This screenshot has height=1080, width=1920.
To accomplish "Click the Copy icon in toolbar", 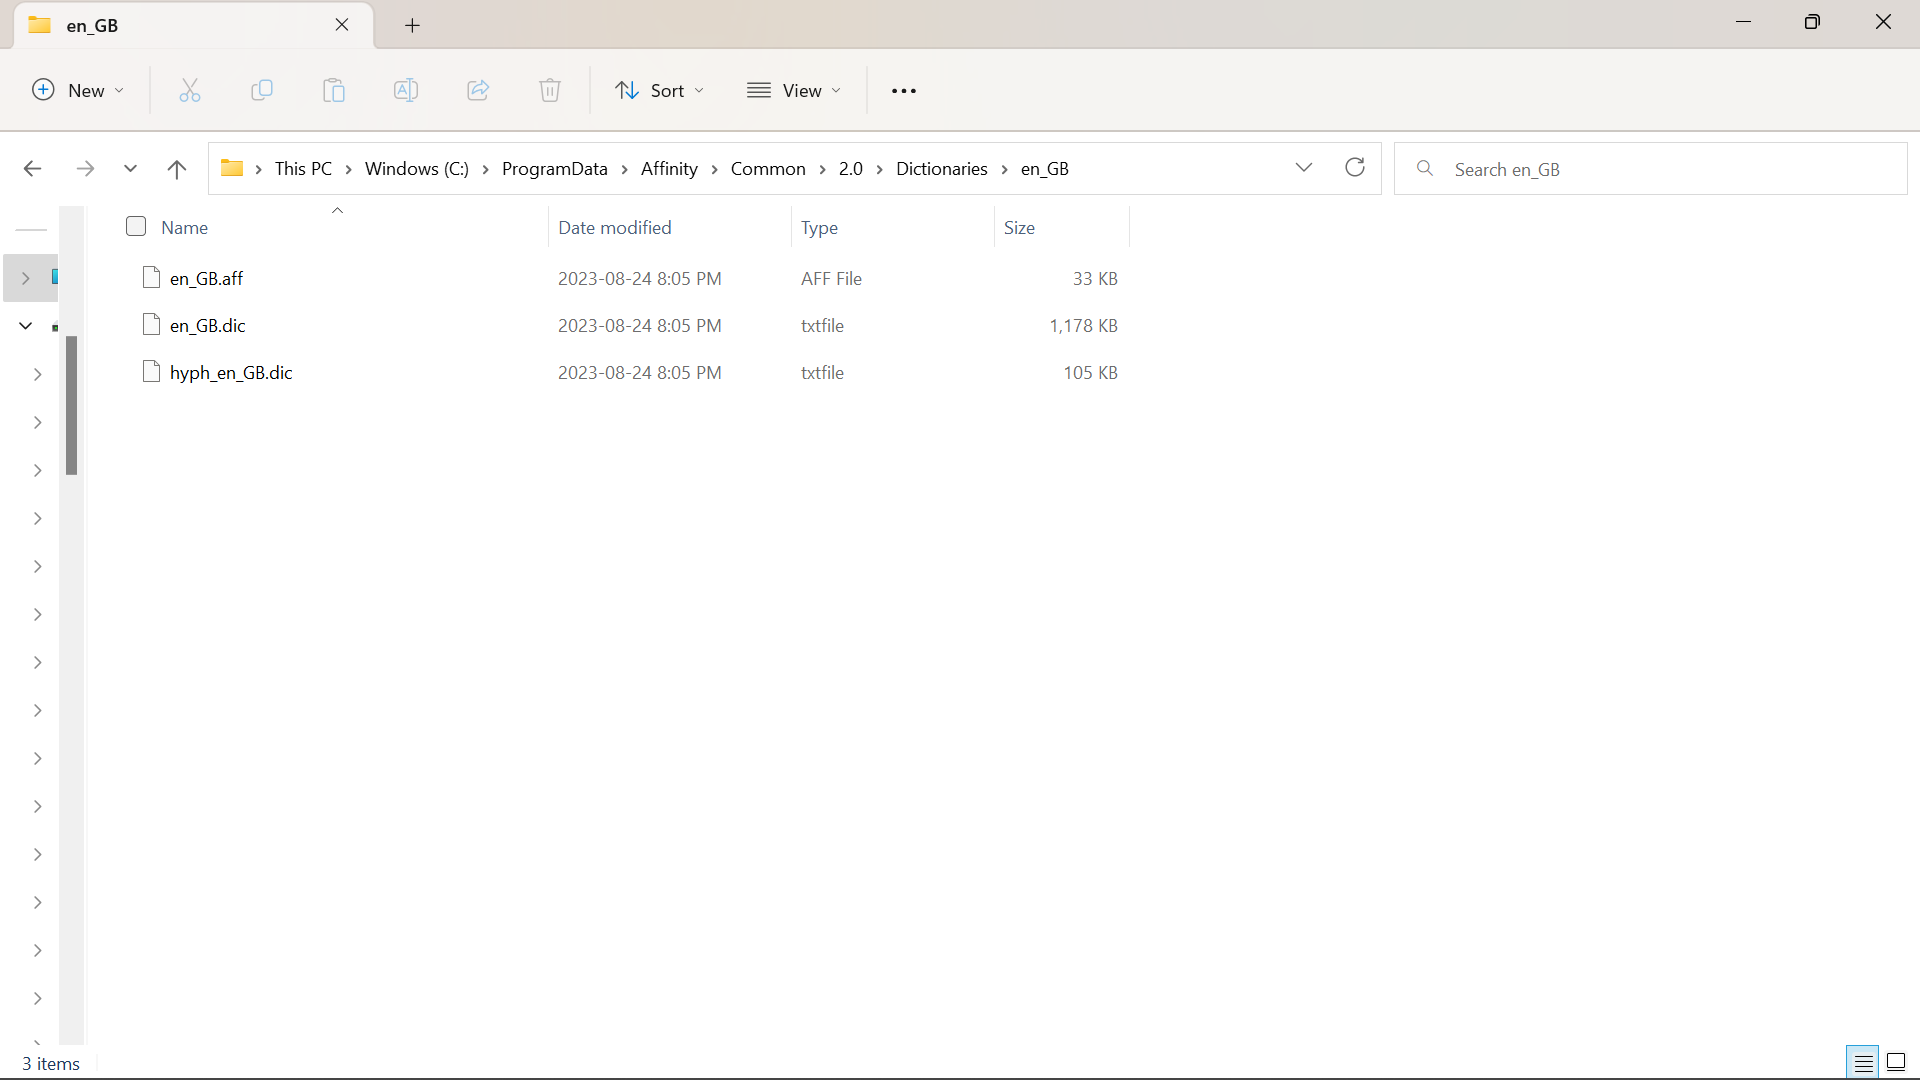I will 262,91.
